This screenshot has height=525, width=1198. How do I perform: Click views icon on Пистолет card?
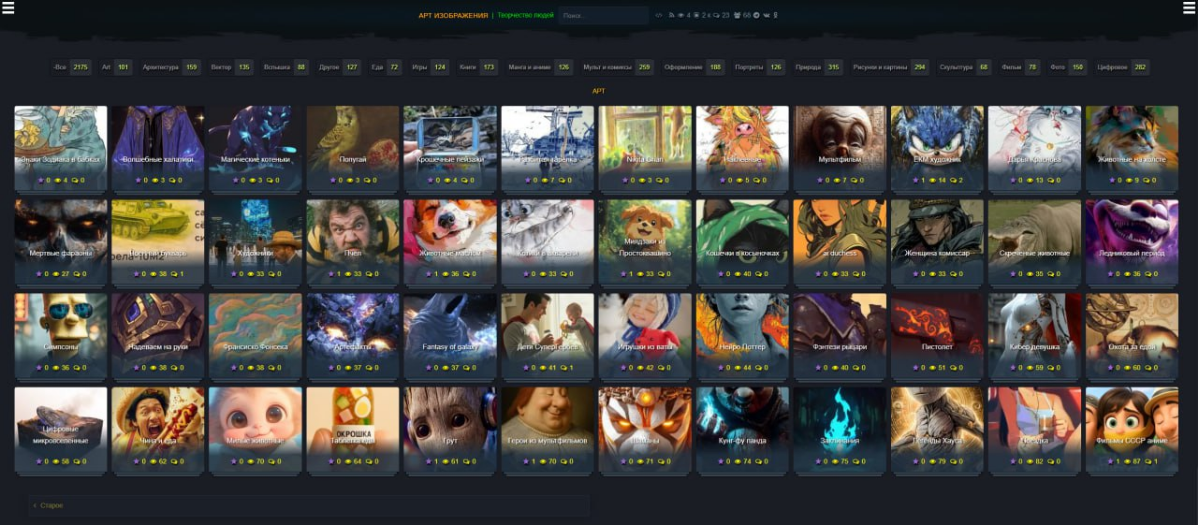(x=931, y=368)
